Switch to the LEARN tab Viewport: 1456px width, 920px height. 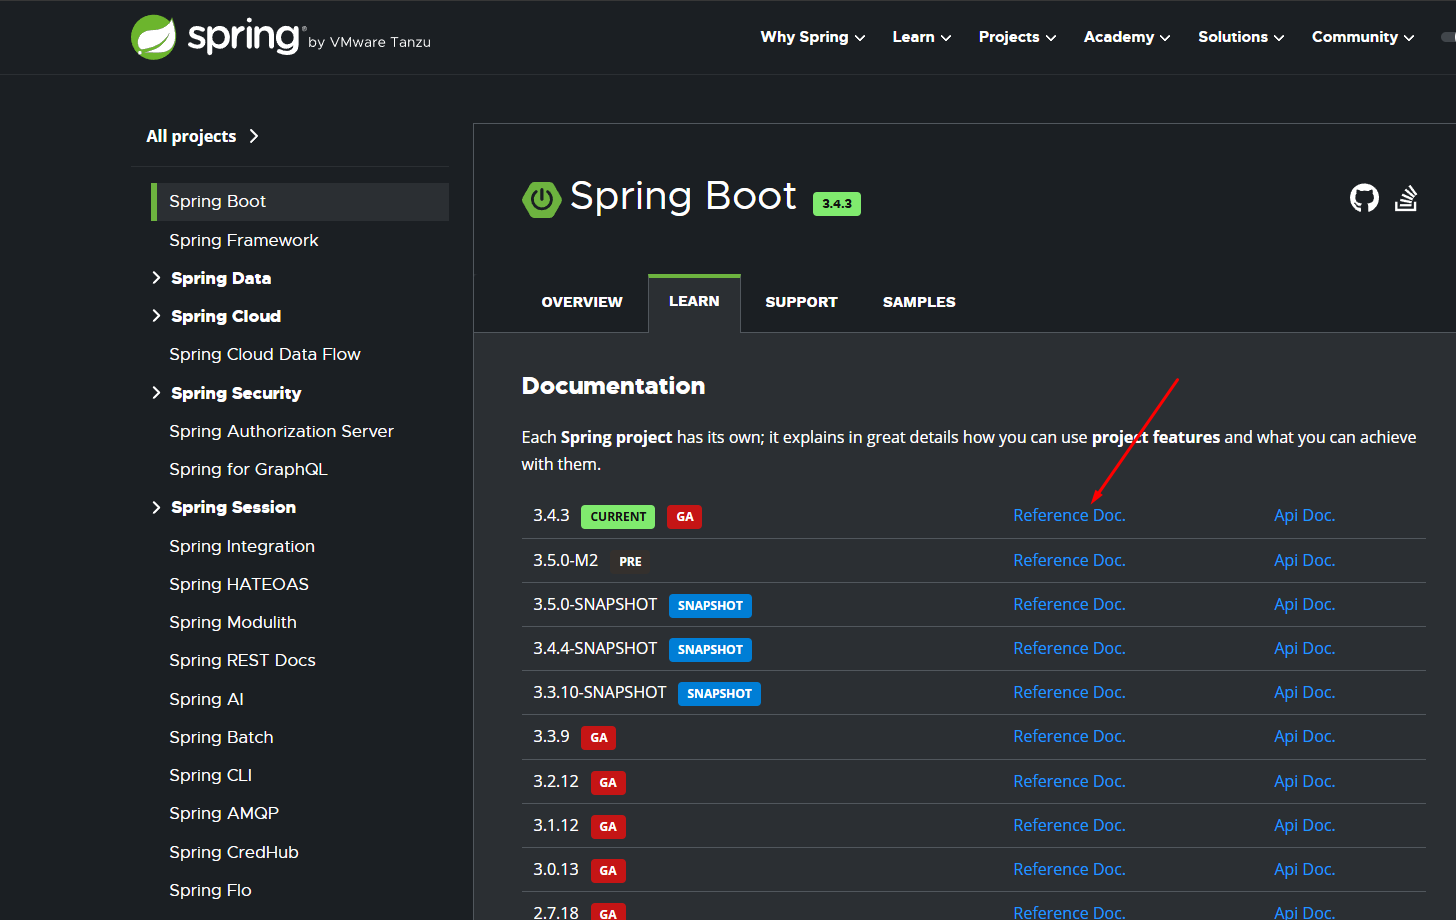694,302
